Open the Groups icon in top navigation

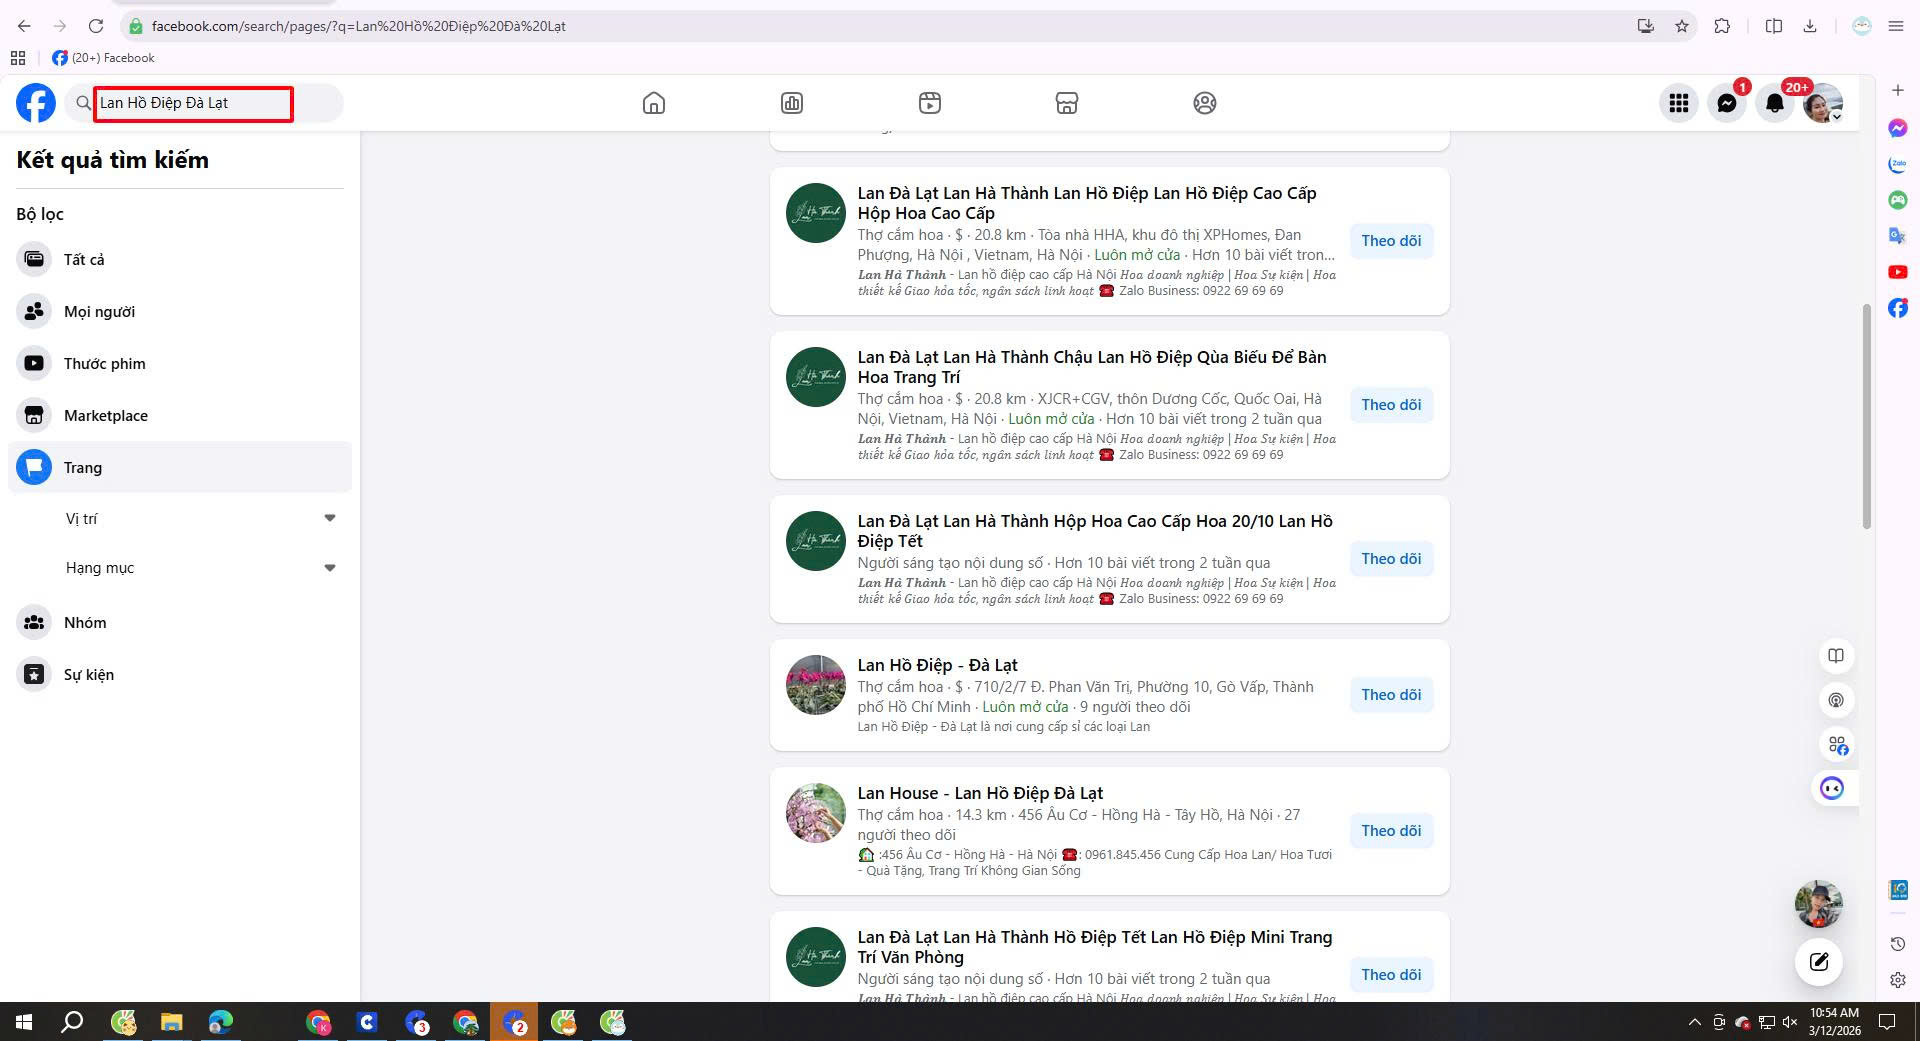point(1205,103)
